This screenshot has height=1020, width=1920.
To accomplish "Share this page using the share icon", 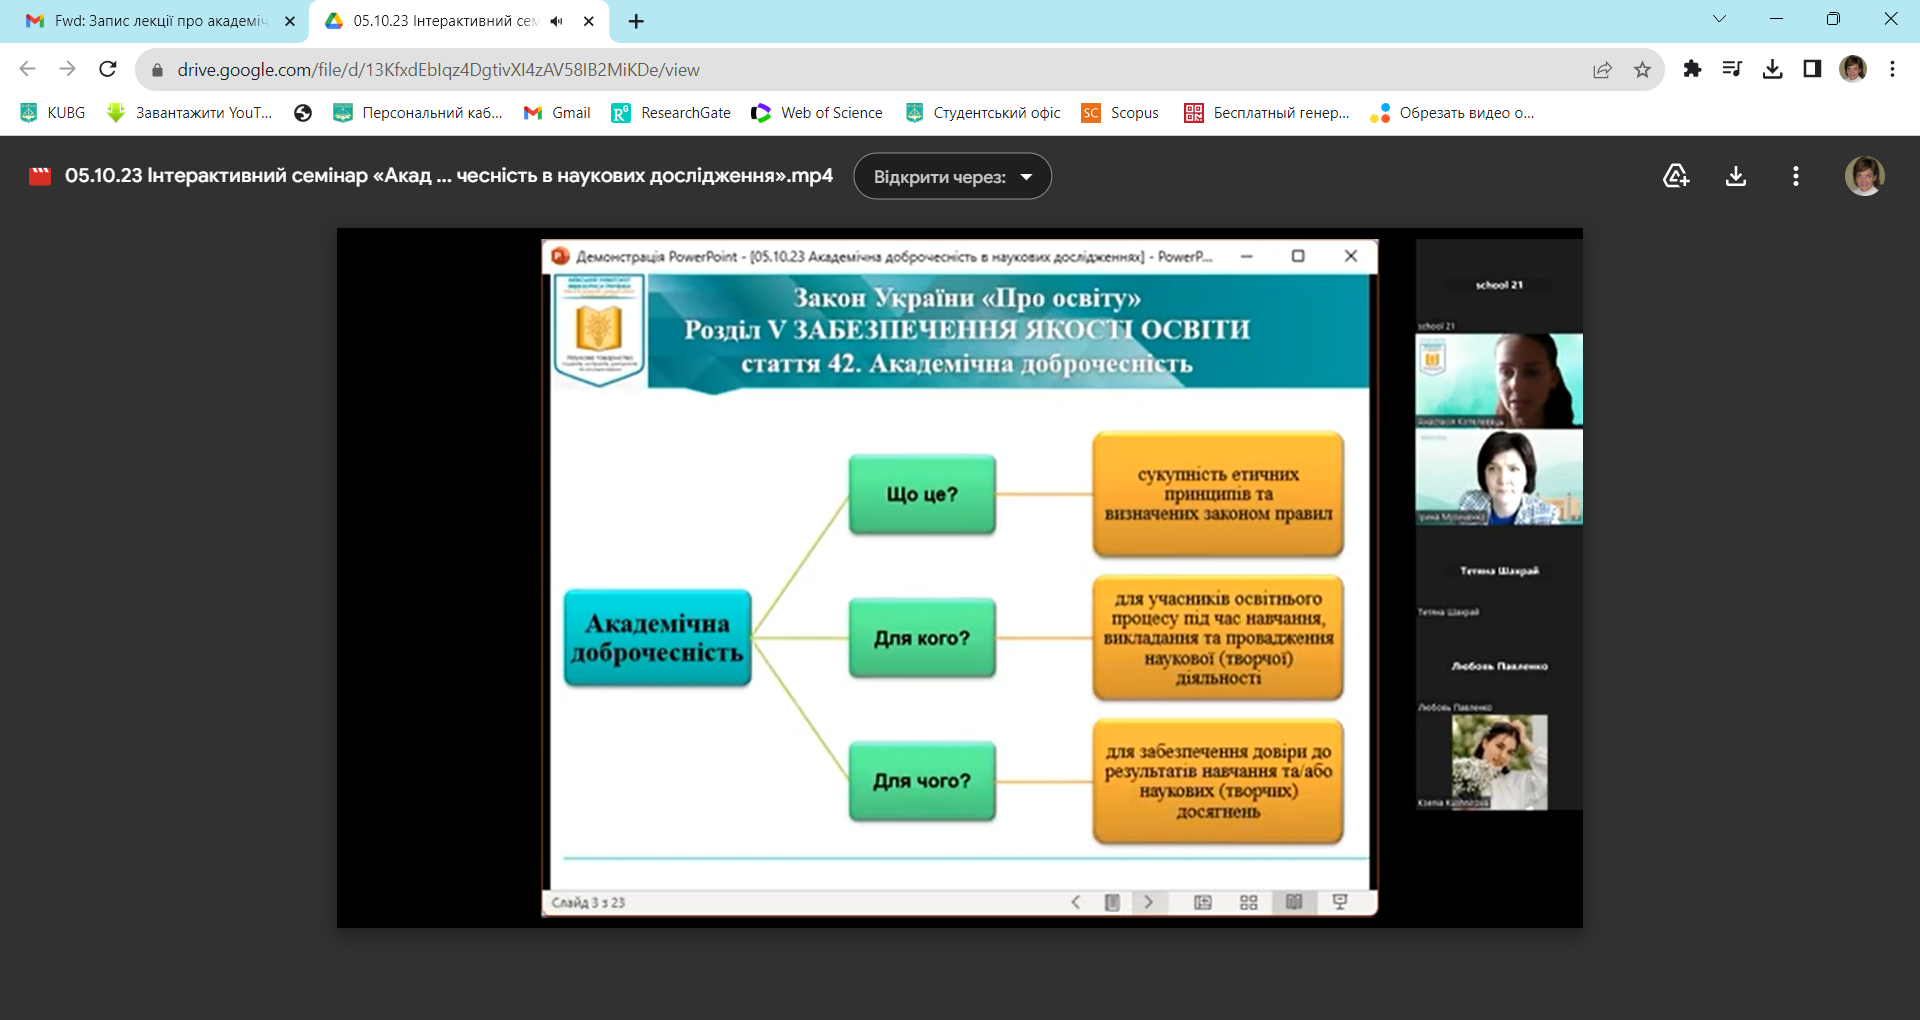I will tap(1602, 69).
